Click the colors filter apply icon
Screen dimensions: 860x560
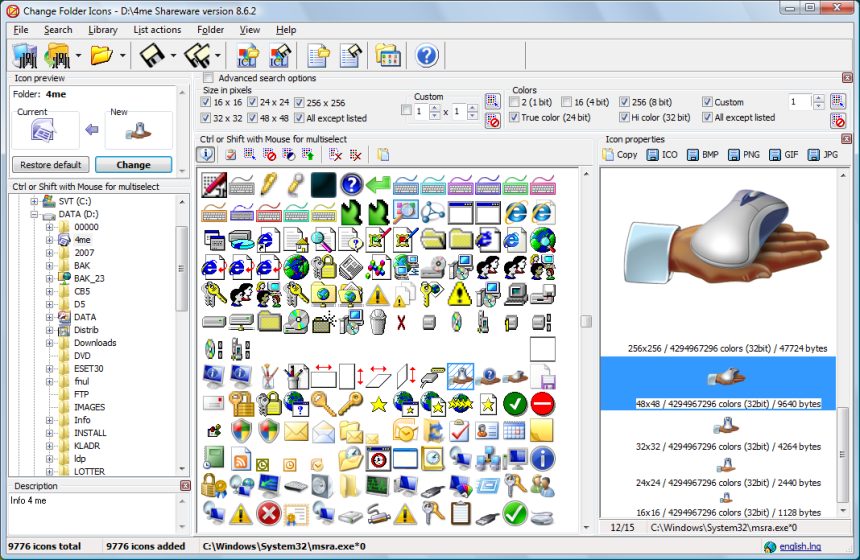pyautogui.click(x=838, y=101)
